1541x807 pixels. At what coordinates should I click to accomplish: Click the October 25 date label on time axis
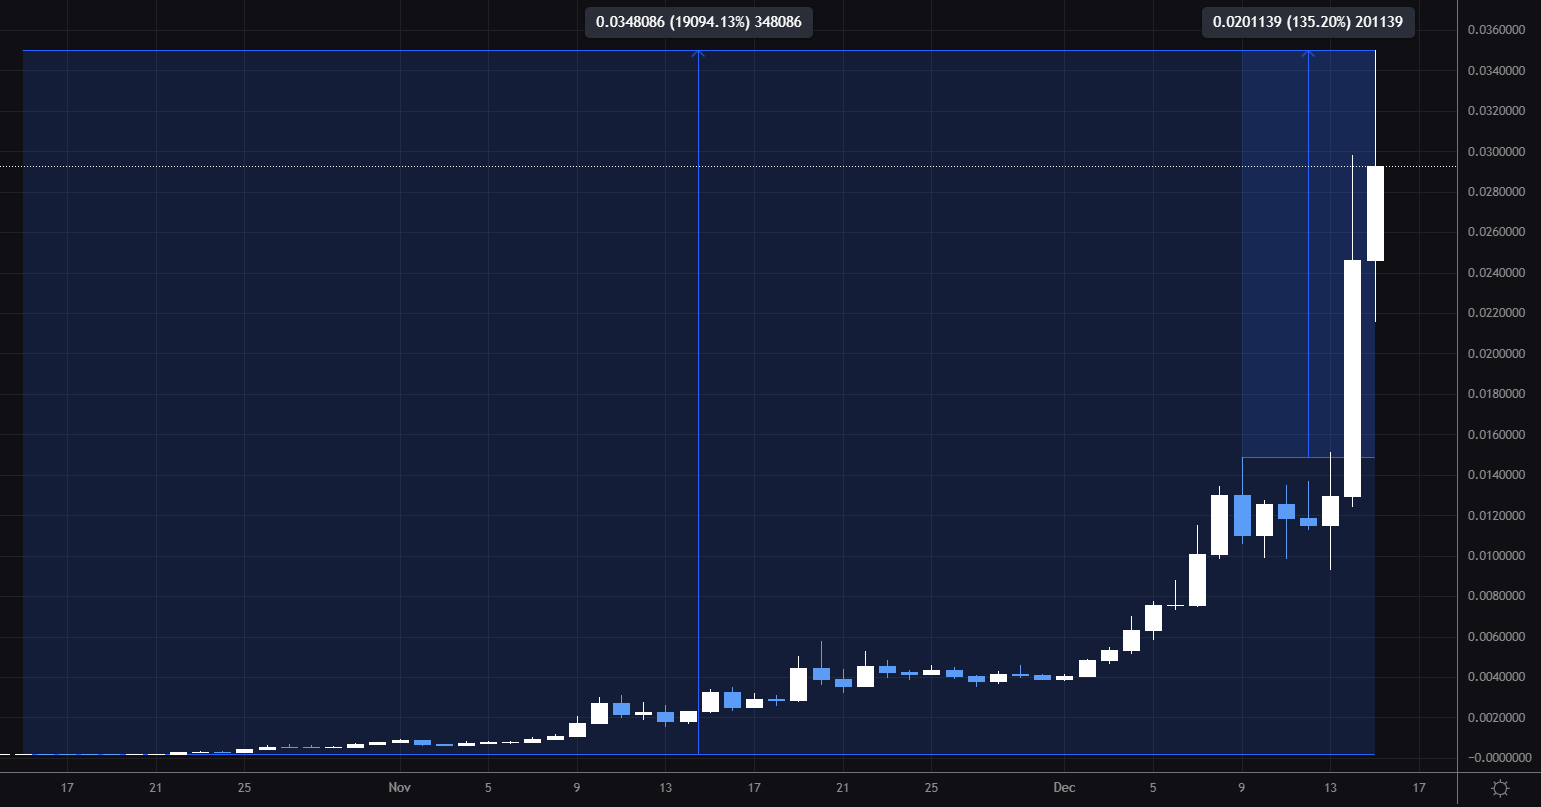(x=244, y=788)
